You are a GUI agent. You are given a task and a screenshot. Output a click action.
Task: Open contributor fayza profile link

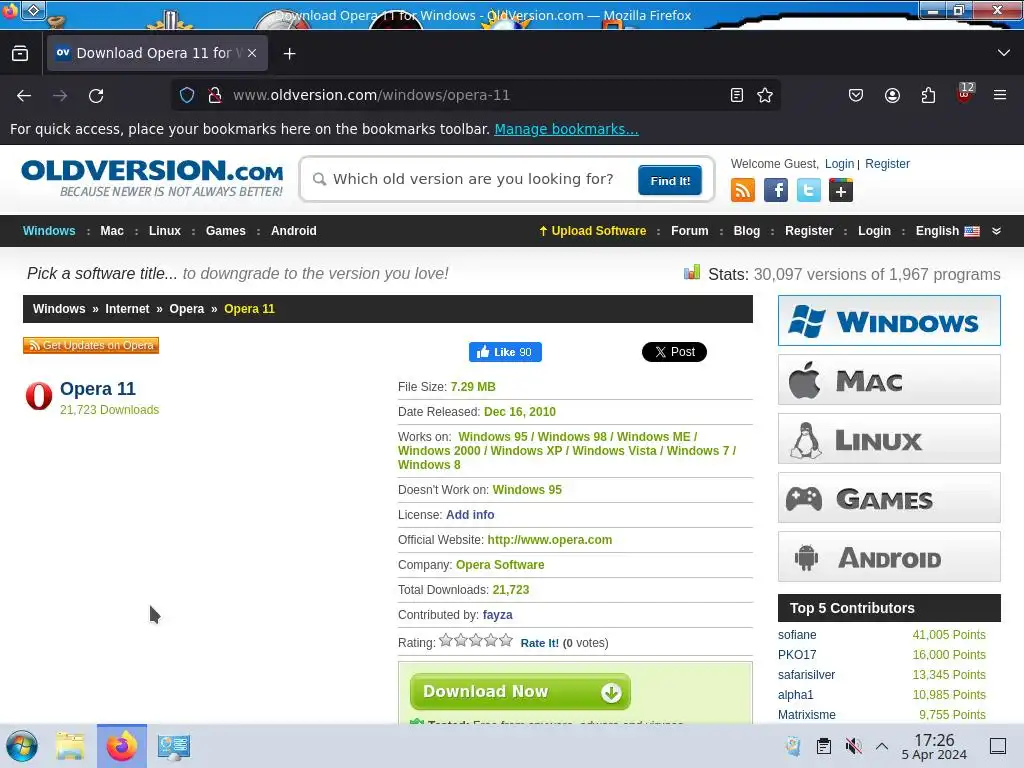pos(497,615)
